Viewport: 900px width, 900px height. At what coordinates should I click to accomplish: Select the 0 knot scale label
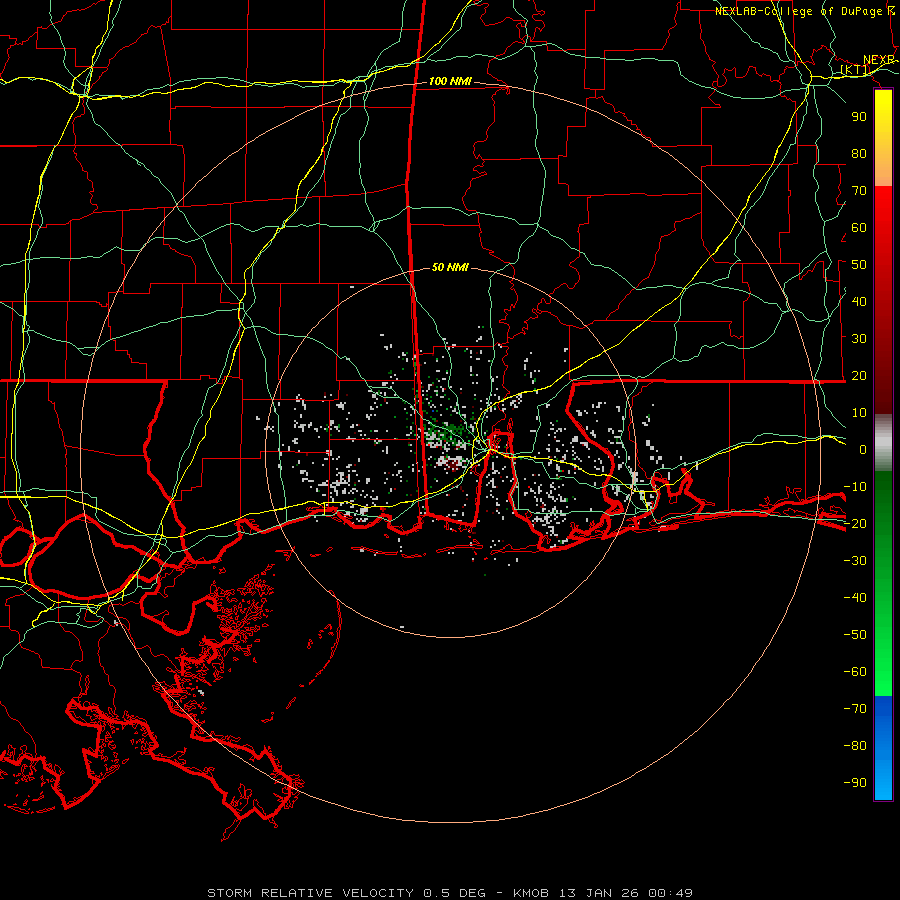click(x=863, y=449)
